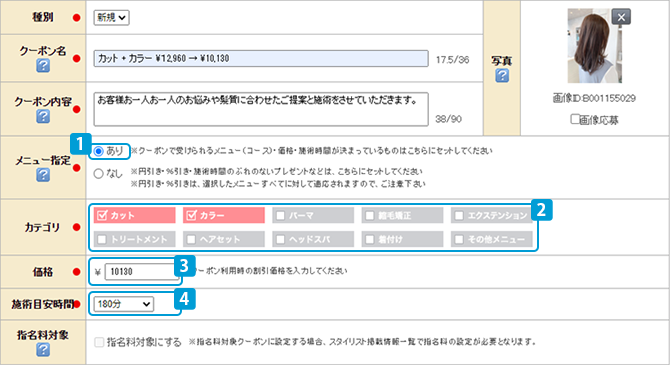670x365 pixels.
Task: Open the 種別 dropdown showing 新規
Action: click(112, 18)
